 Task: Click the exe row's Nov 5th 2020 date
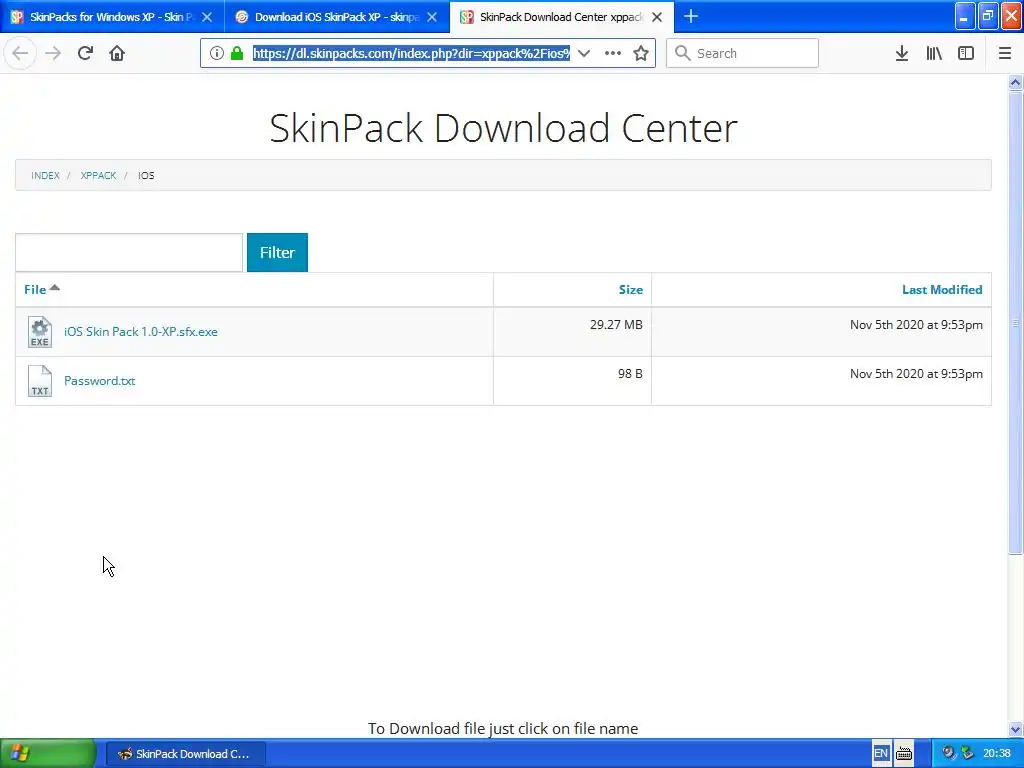[x=916, y=325]
